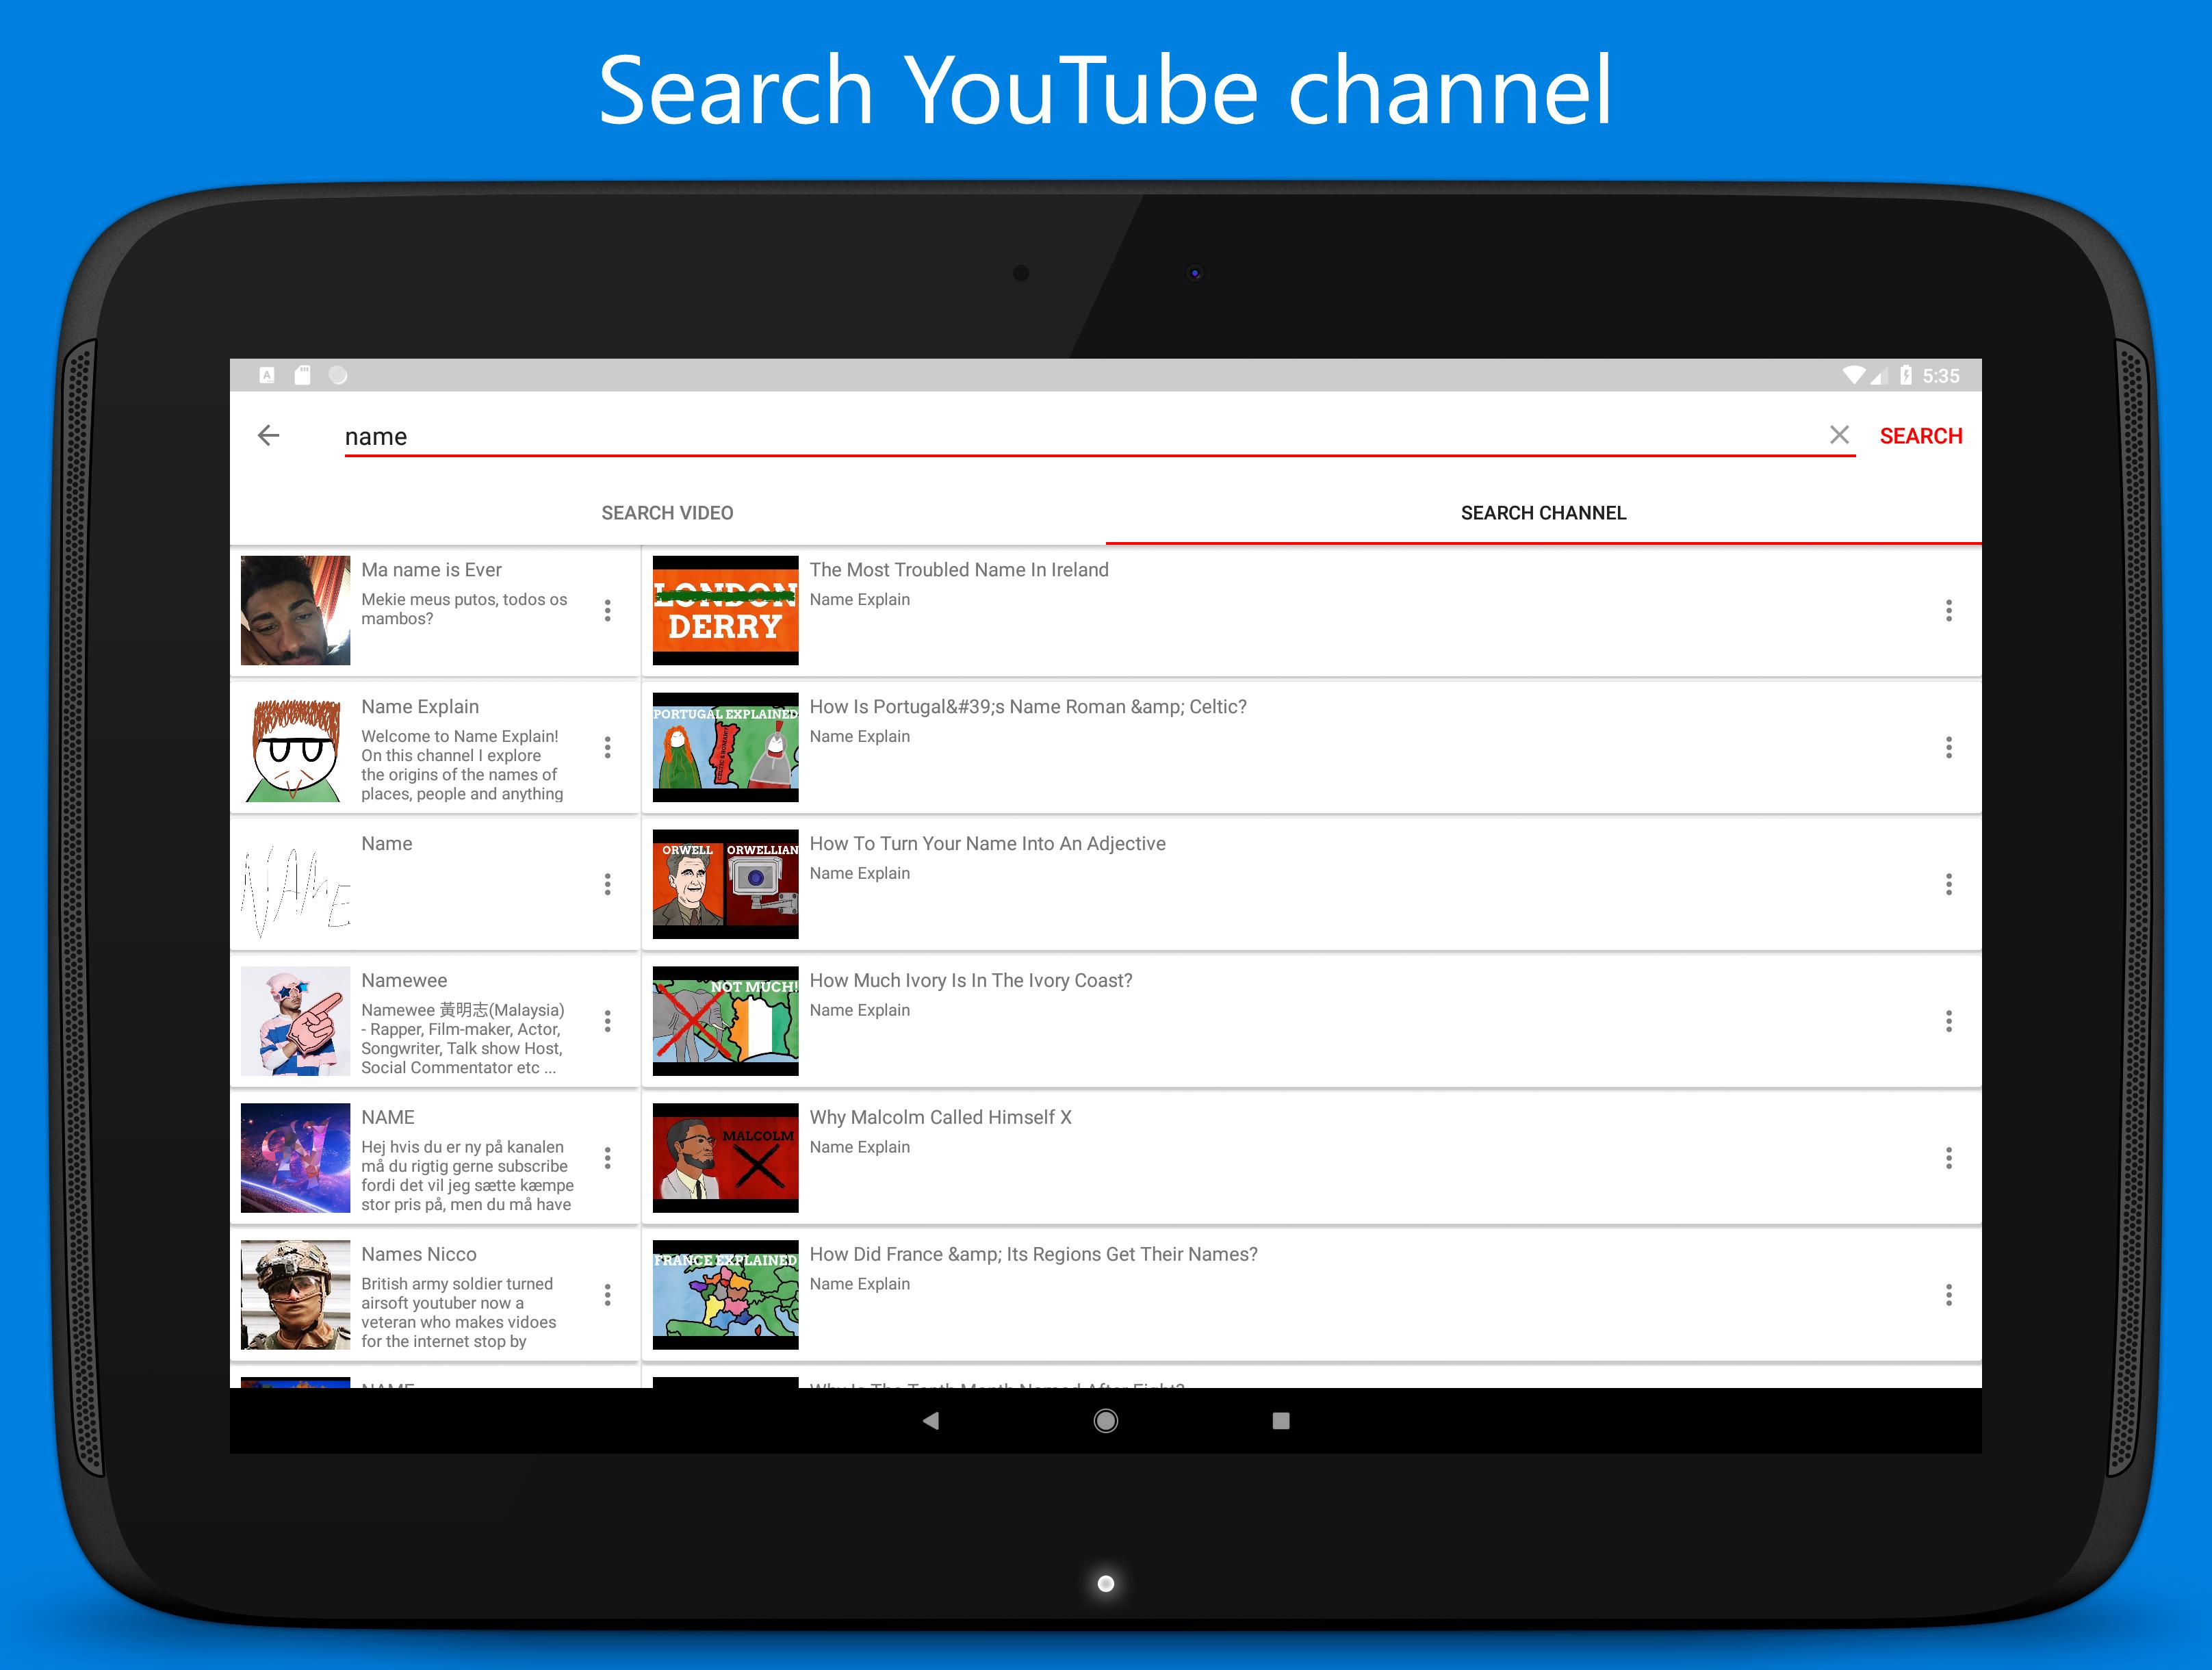Viewport: 2212px width, 1670px height.
Task: Clear the search text with X icon
Action: [1839, 435]
